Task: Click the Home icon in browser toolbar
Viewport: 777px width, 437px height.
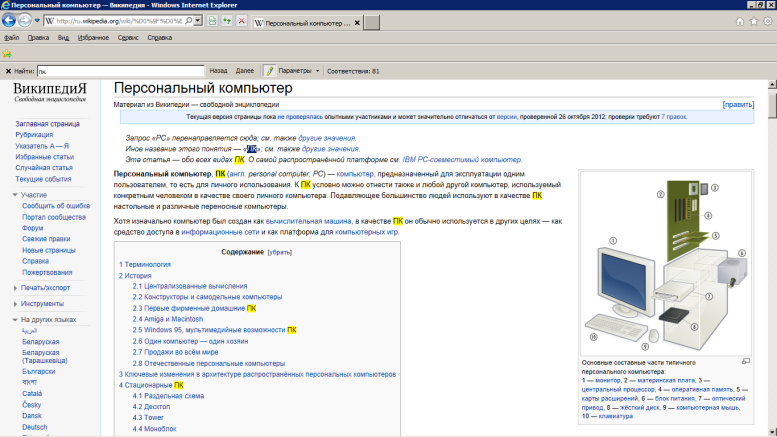Action: tap(740, 21)
